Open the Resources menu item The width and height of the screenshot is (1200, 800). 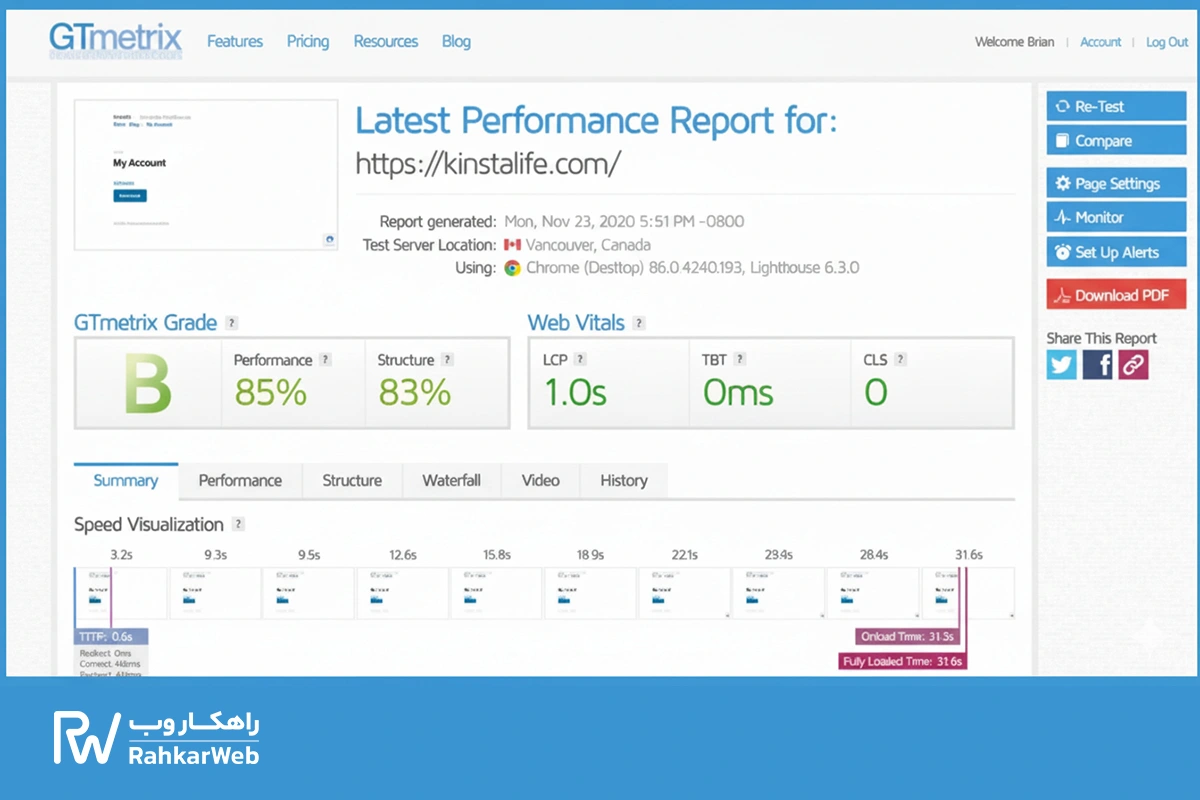click(x=386, y=41)
